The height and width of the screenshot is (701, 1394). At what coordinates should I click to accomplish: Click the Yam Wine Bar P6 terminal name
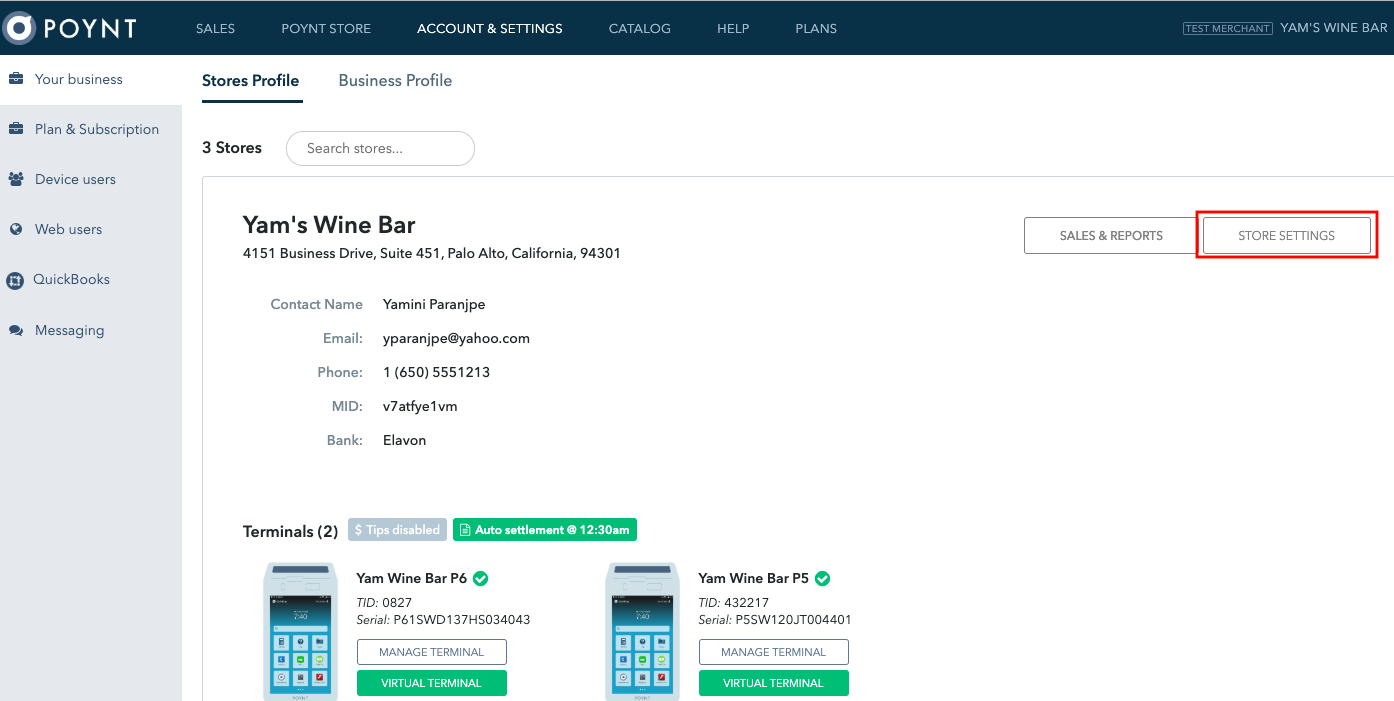click(x=412, y=578)
